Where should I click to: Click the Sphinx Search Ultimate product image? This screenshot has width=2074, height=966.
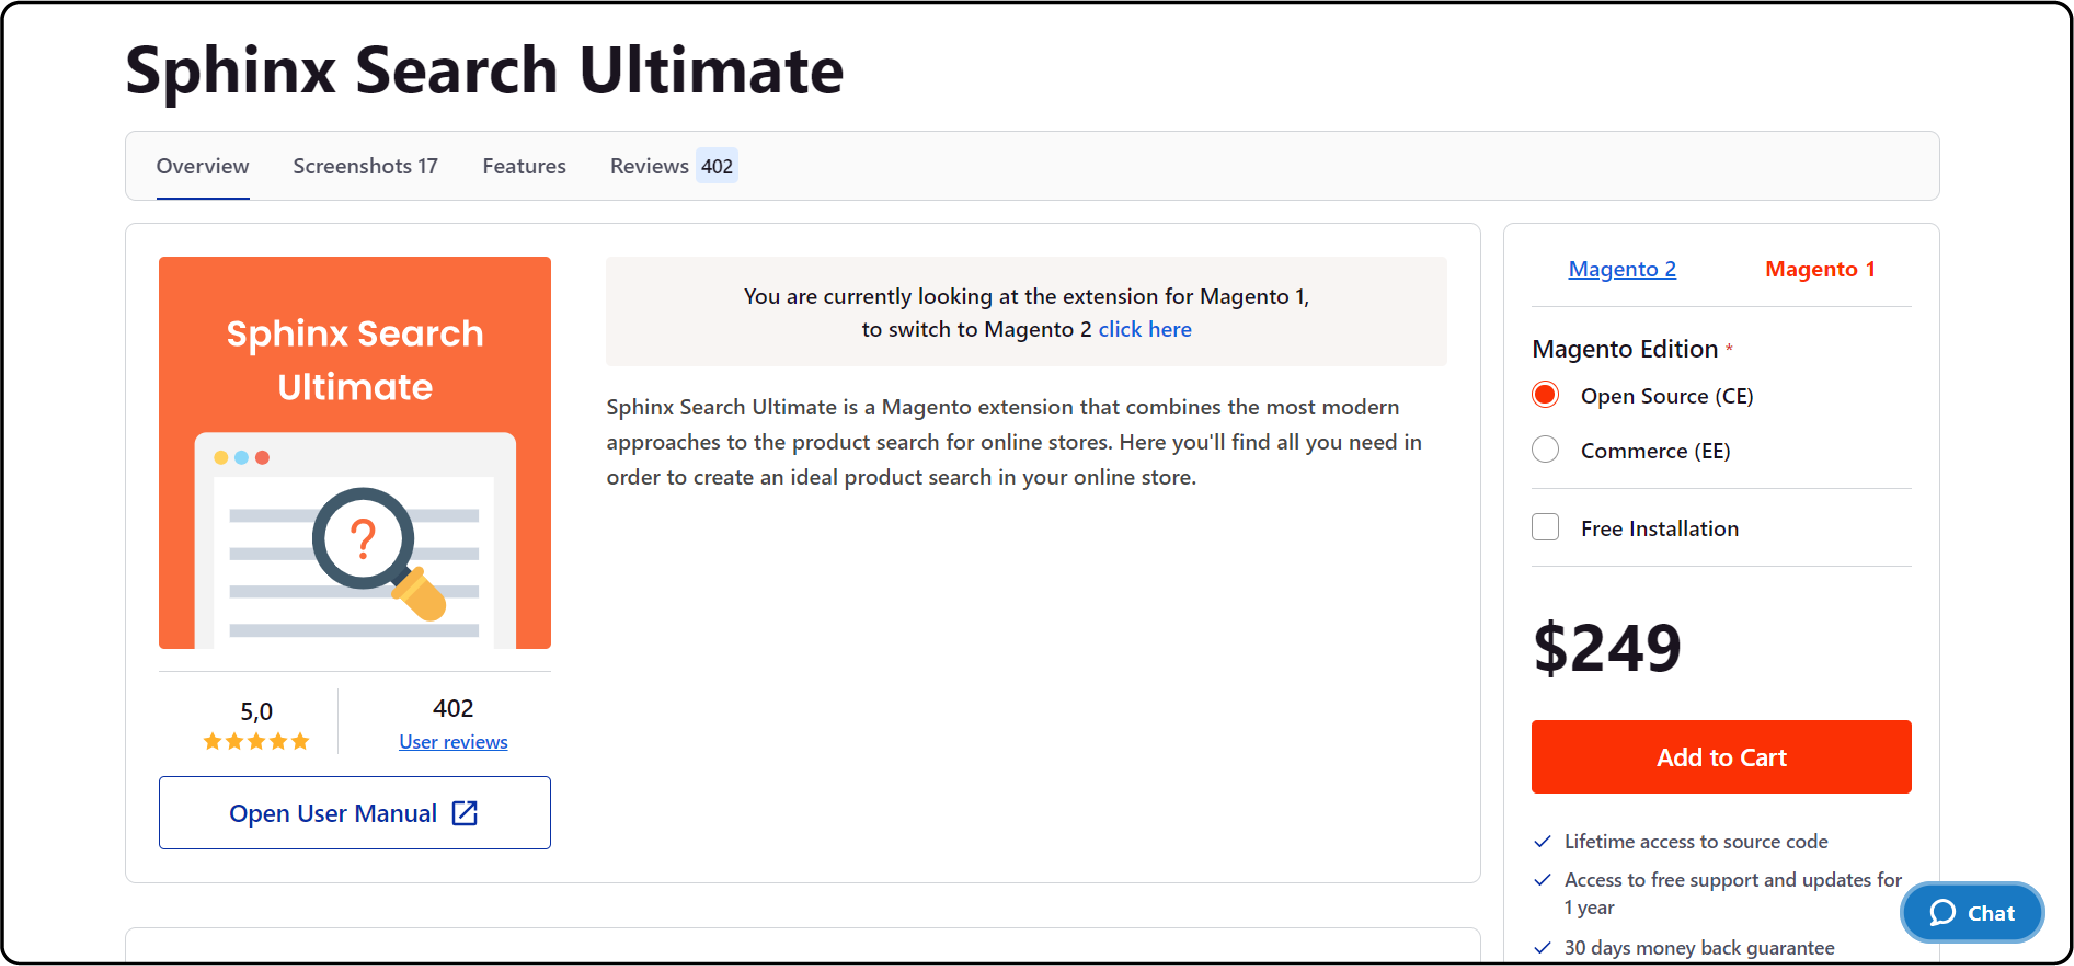pos(355,453)
